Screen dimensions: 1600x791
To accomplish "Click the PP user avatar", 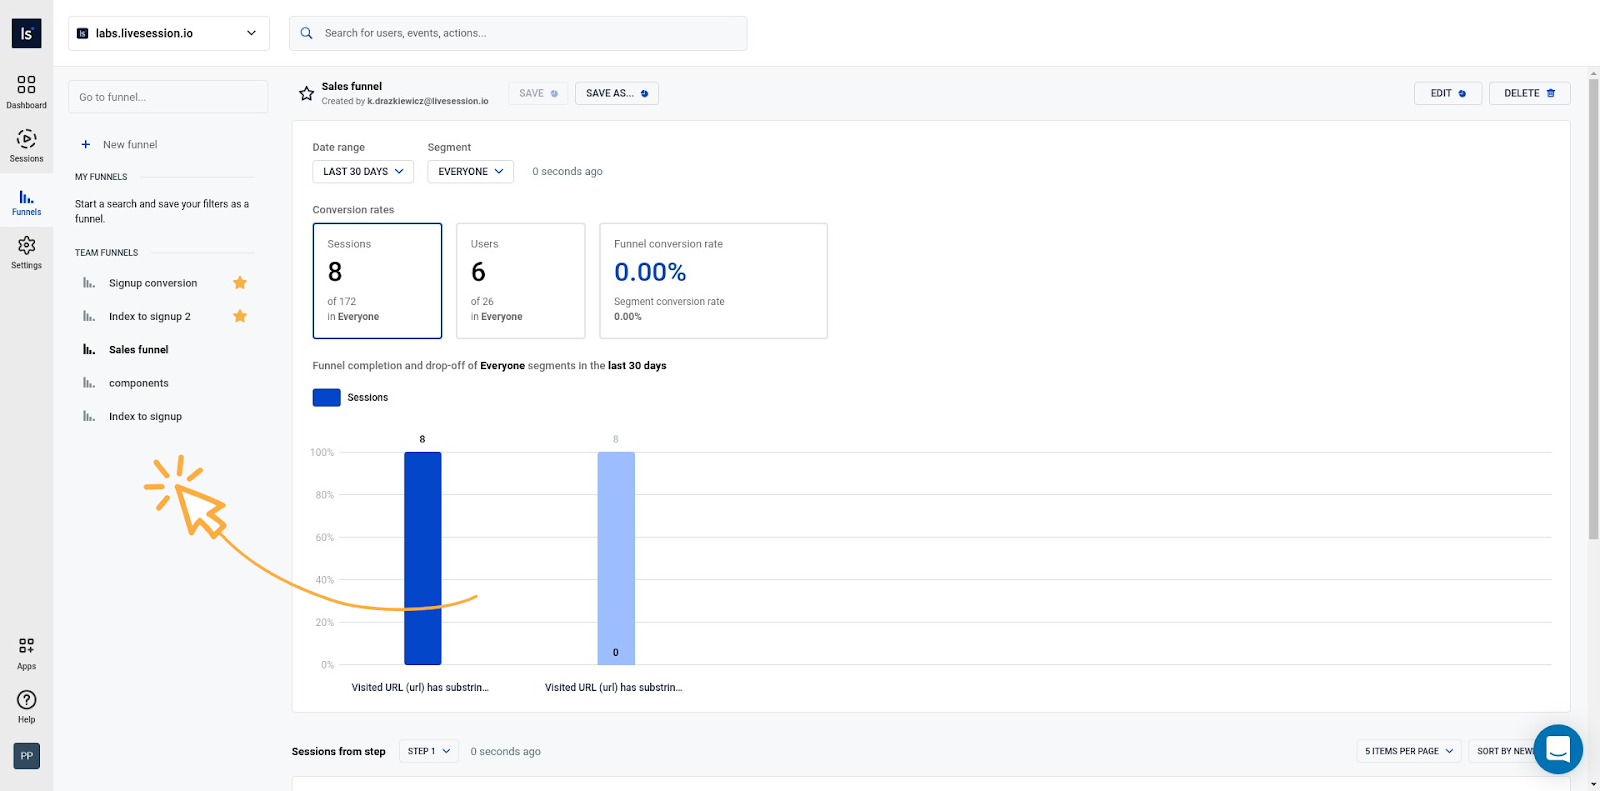I will pyautogui.click(x=26, y=756).
